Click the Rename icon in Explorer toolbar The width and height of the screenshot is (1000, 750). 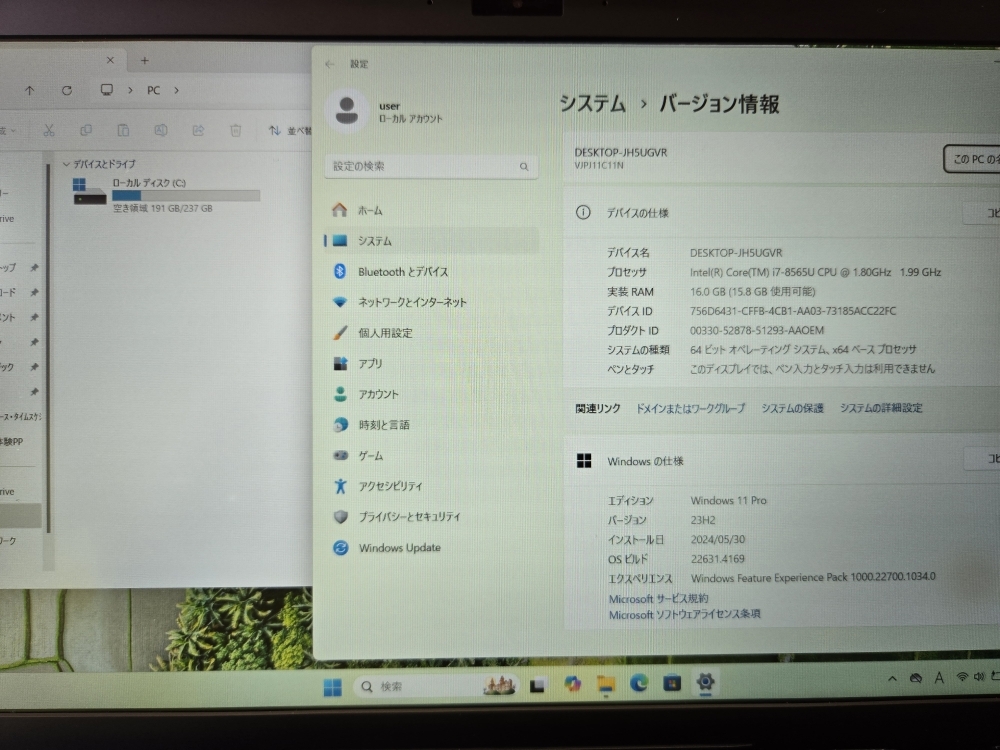(161, 130)
